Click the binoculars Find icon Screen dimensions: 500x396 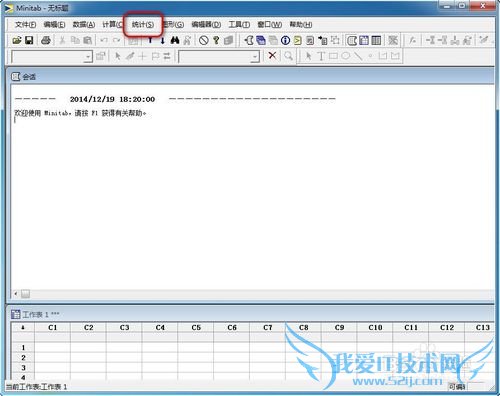pos(175,40)
